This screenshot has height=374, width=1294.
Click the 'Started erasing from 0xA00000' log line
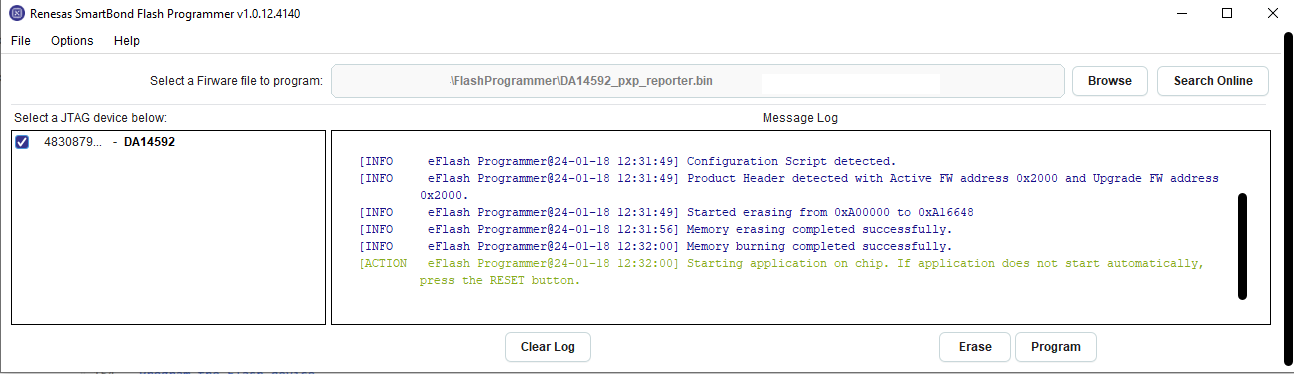tap(666, 212)
